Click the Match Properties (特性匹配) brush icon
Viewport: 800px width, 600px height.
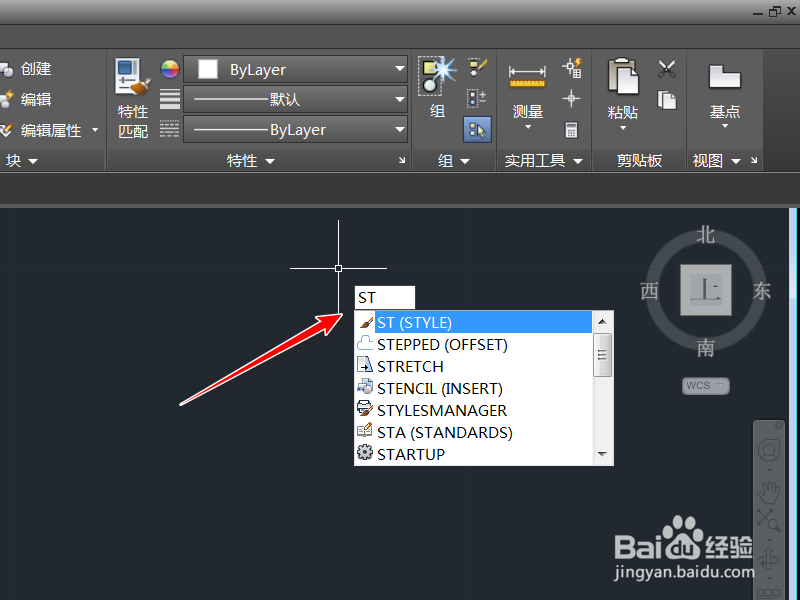[x=133, y=77]
